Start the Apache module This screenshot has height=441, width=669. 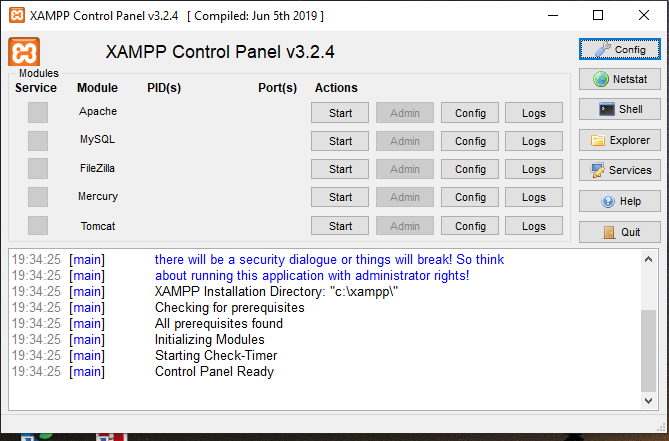[x=340, y=113]
